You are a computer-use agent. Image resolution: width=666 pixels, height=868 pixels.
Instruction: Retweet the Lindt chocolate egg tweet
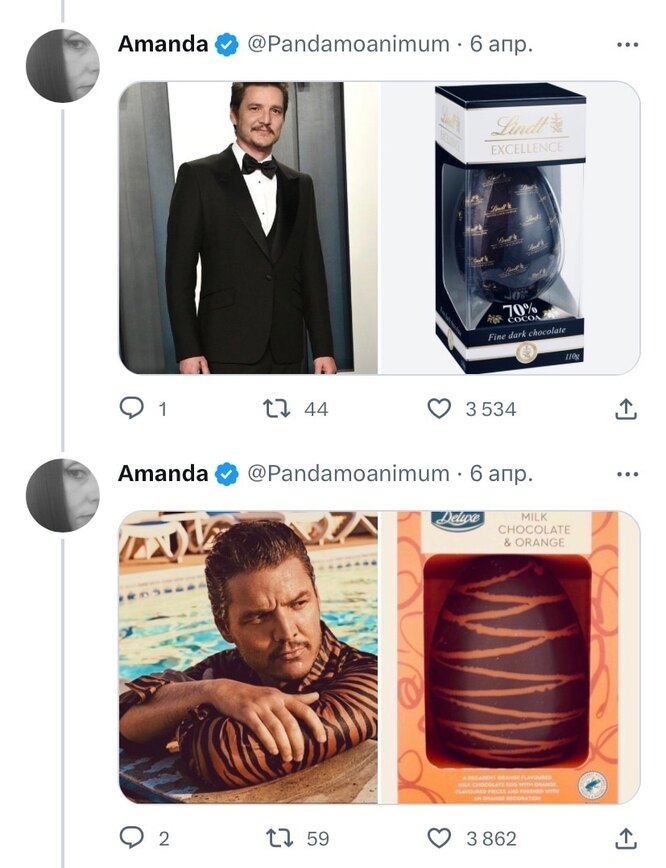(x=275, y=408)
